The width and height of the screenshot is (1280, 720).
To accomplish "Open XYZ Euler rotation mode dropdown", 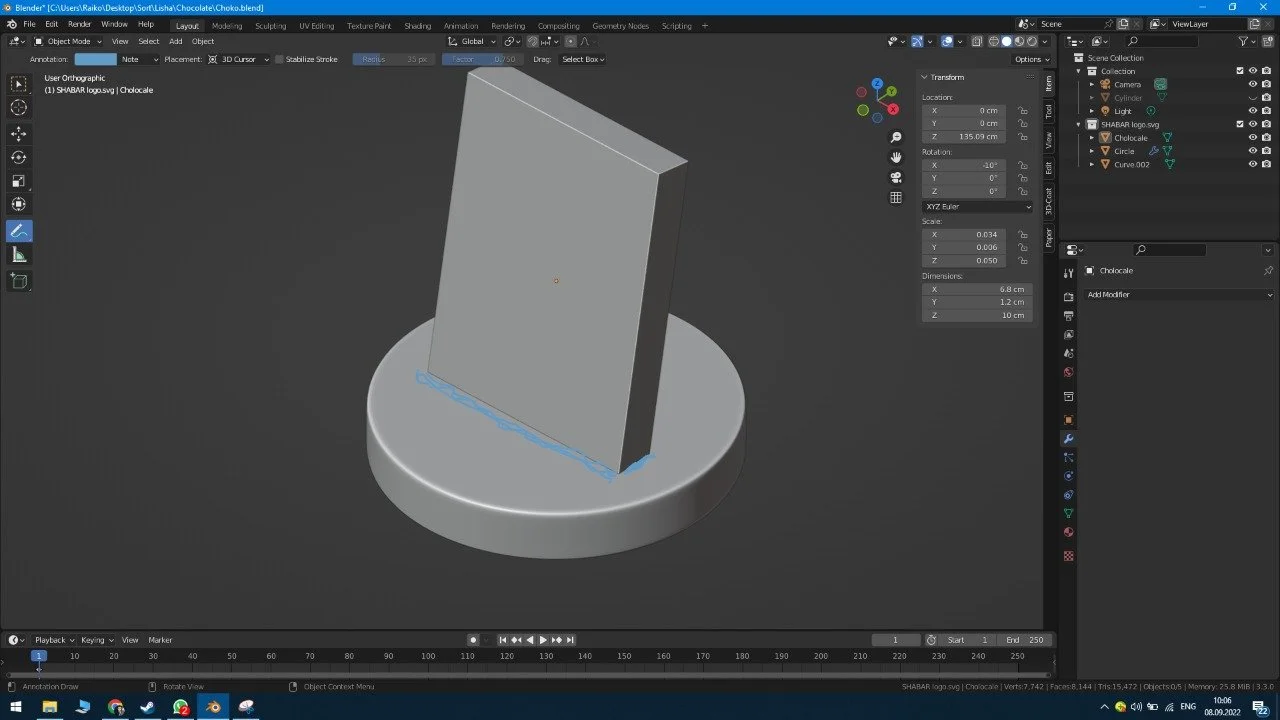I will (977, 206).
